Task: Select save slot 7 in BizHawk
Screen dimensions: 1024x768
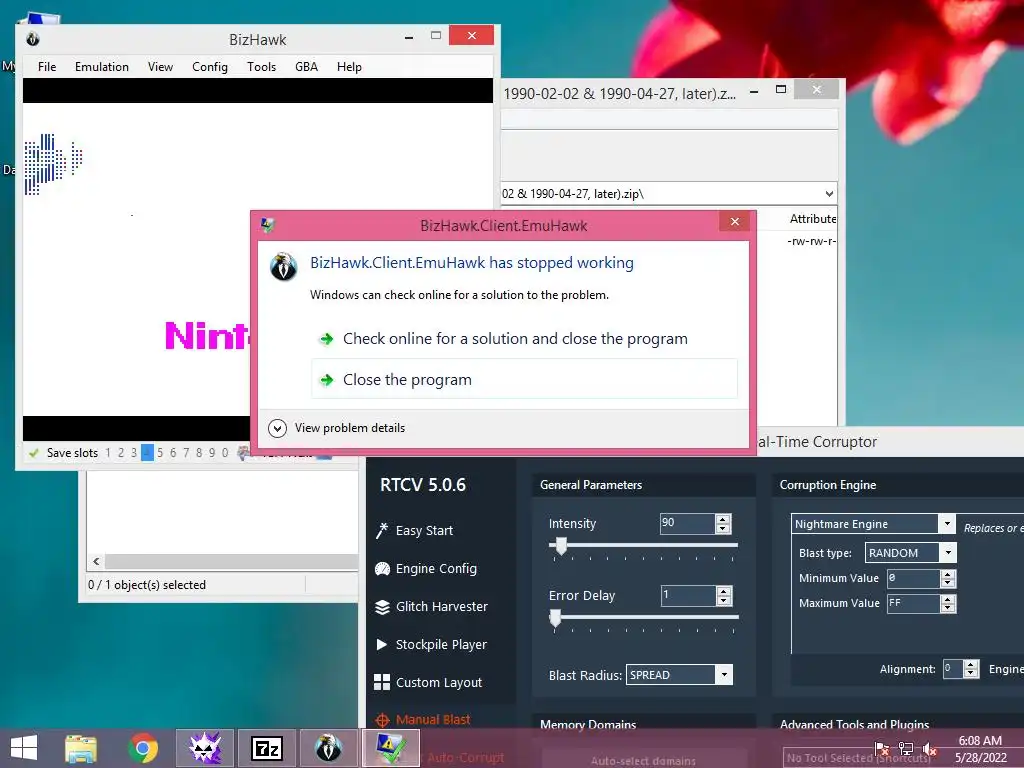Action: (x=186, y=453)
